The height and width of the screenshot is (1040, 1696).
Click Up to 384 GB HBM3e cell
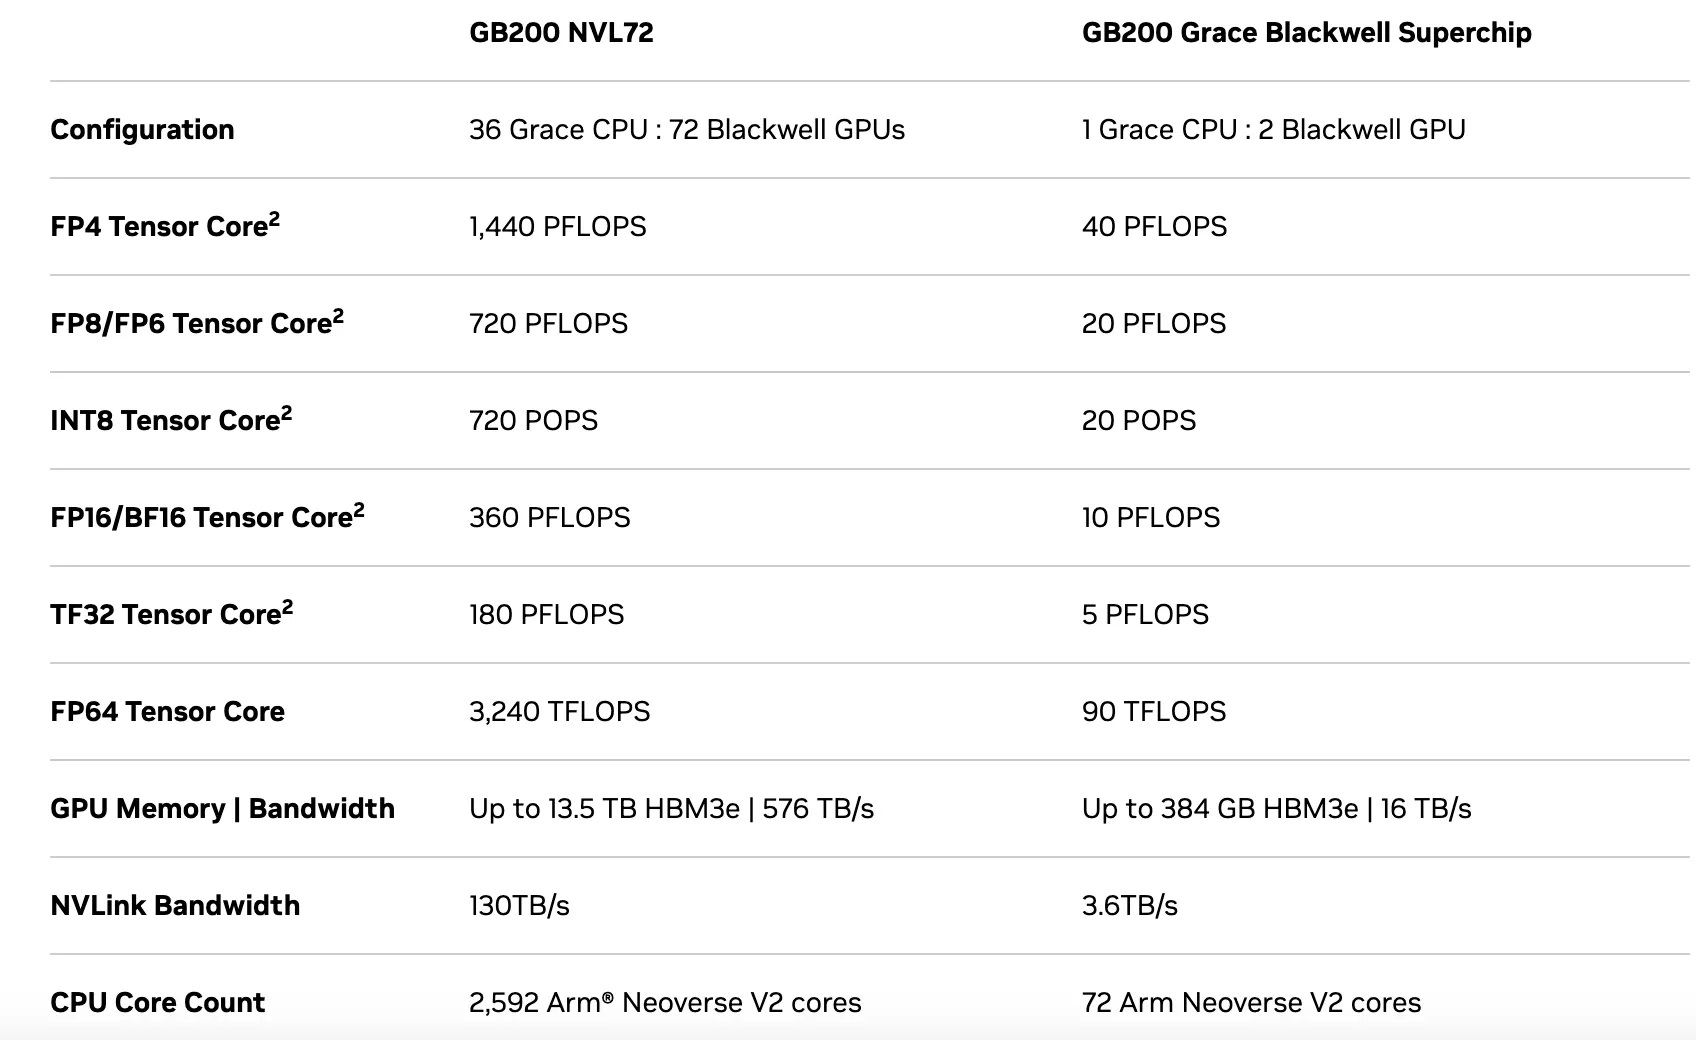point(1276,809)
